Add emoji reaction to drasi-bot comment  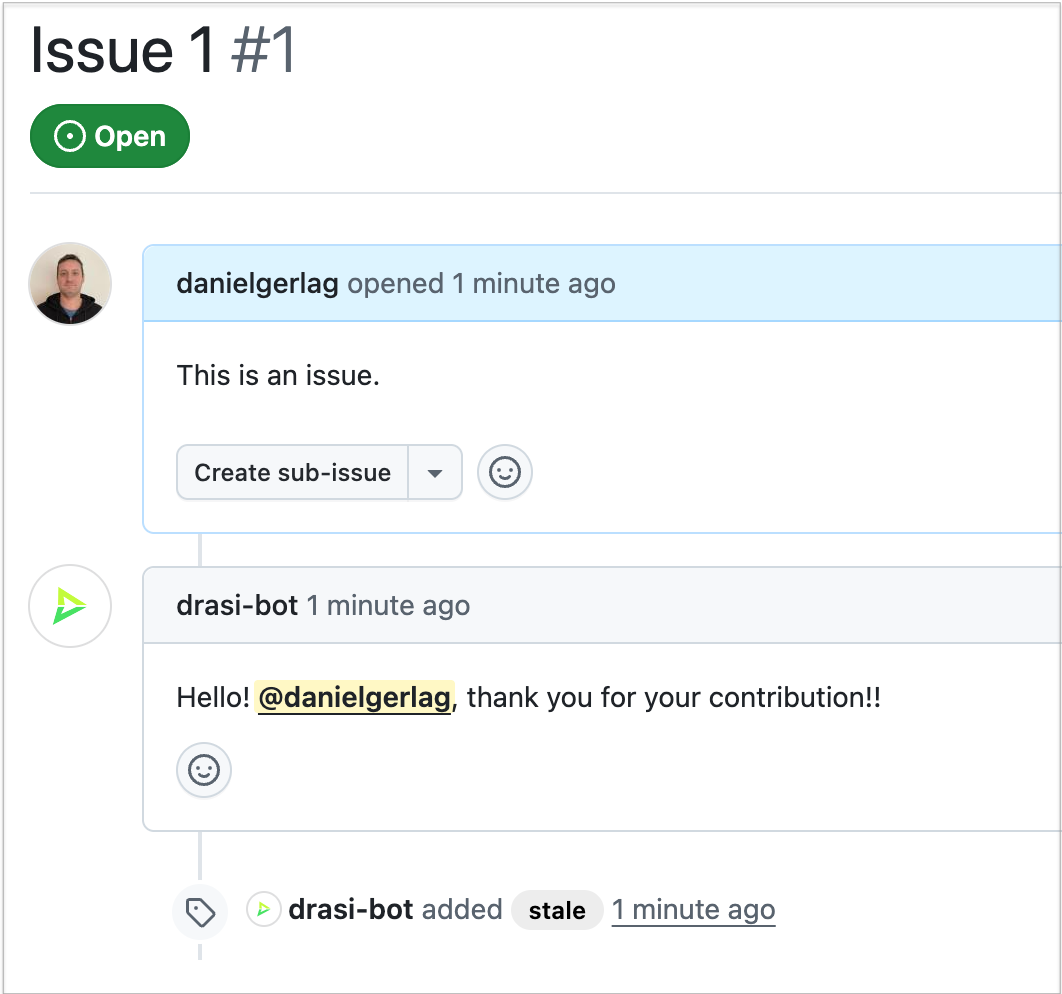(x=204, y=769)
